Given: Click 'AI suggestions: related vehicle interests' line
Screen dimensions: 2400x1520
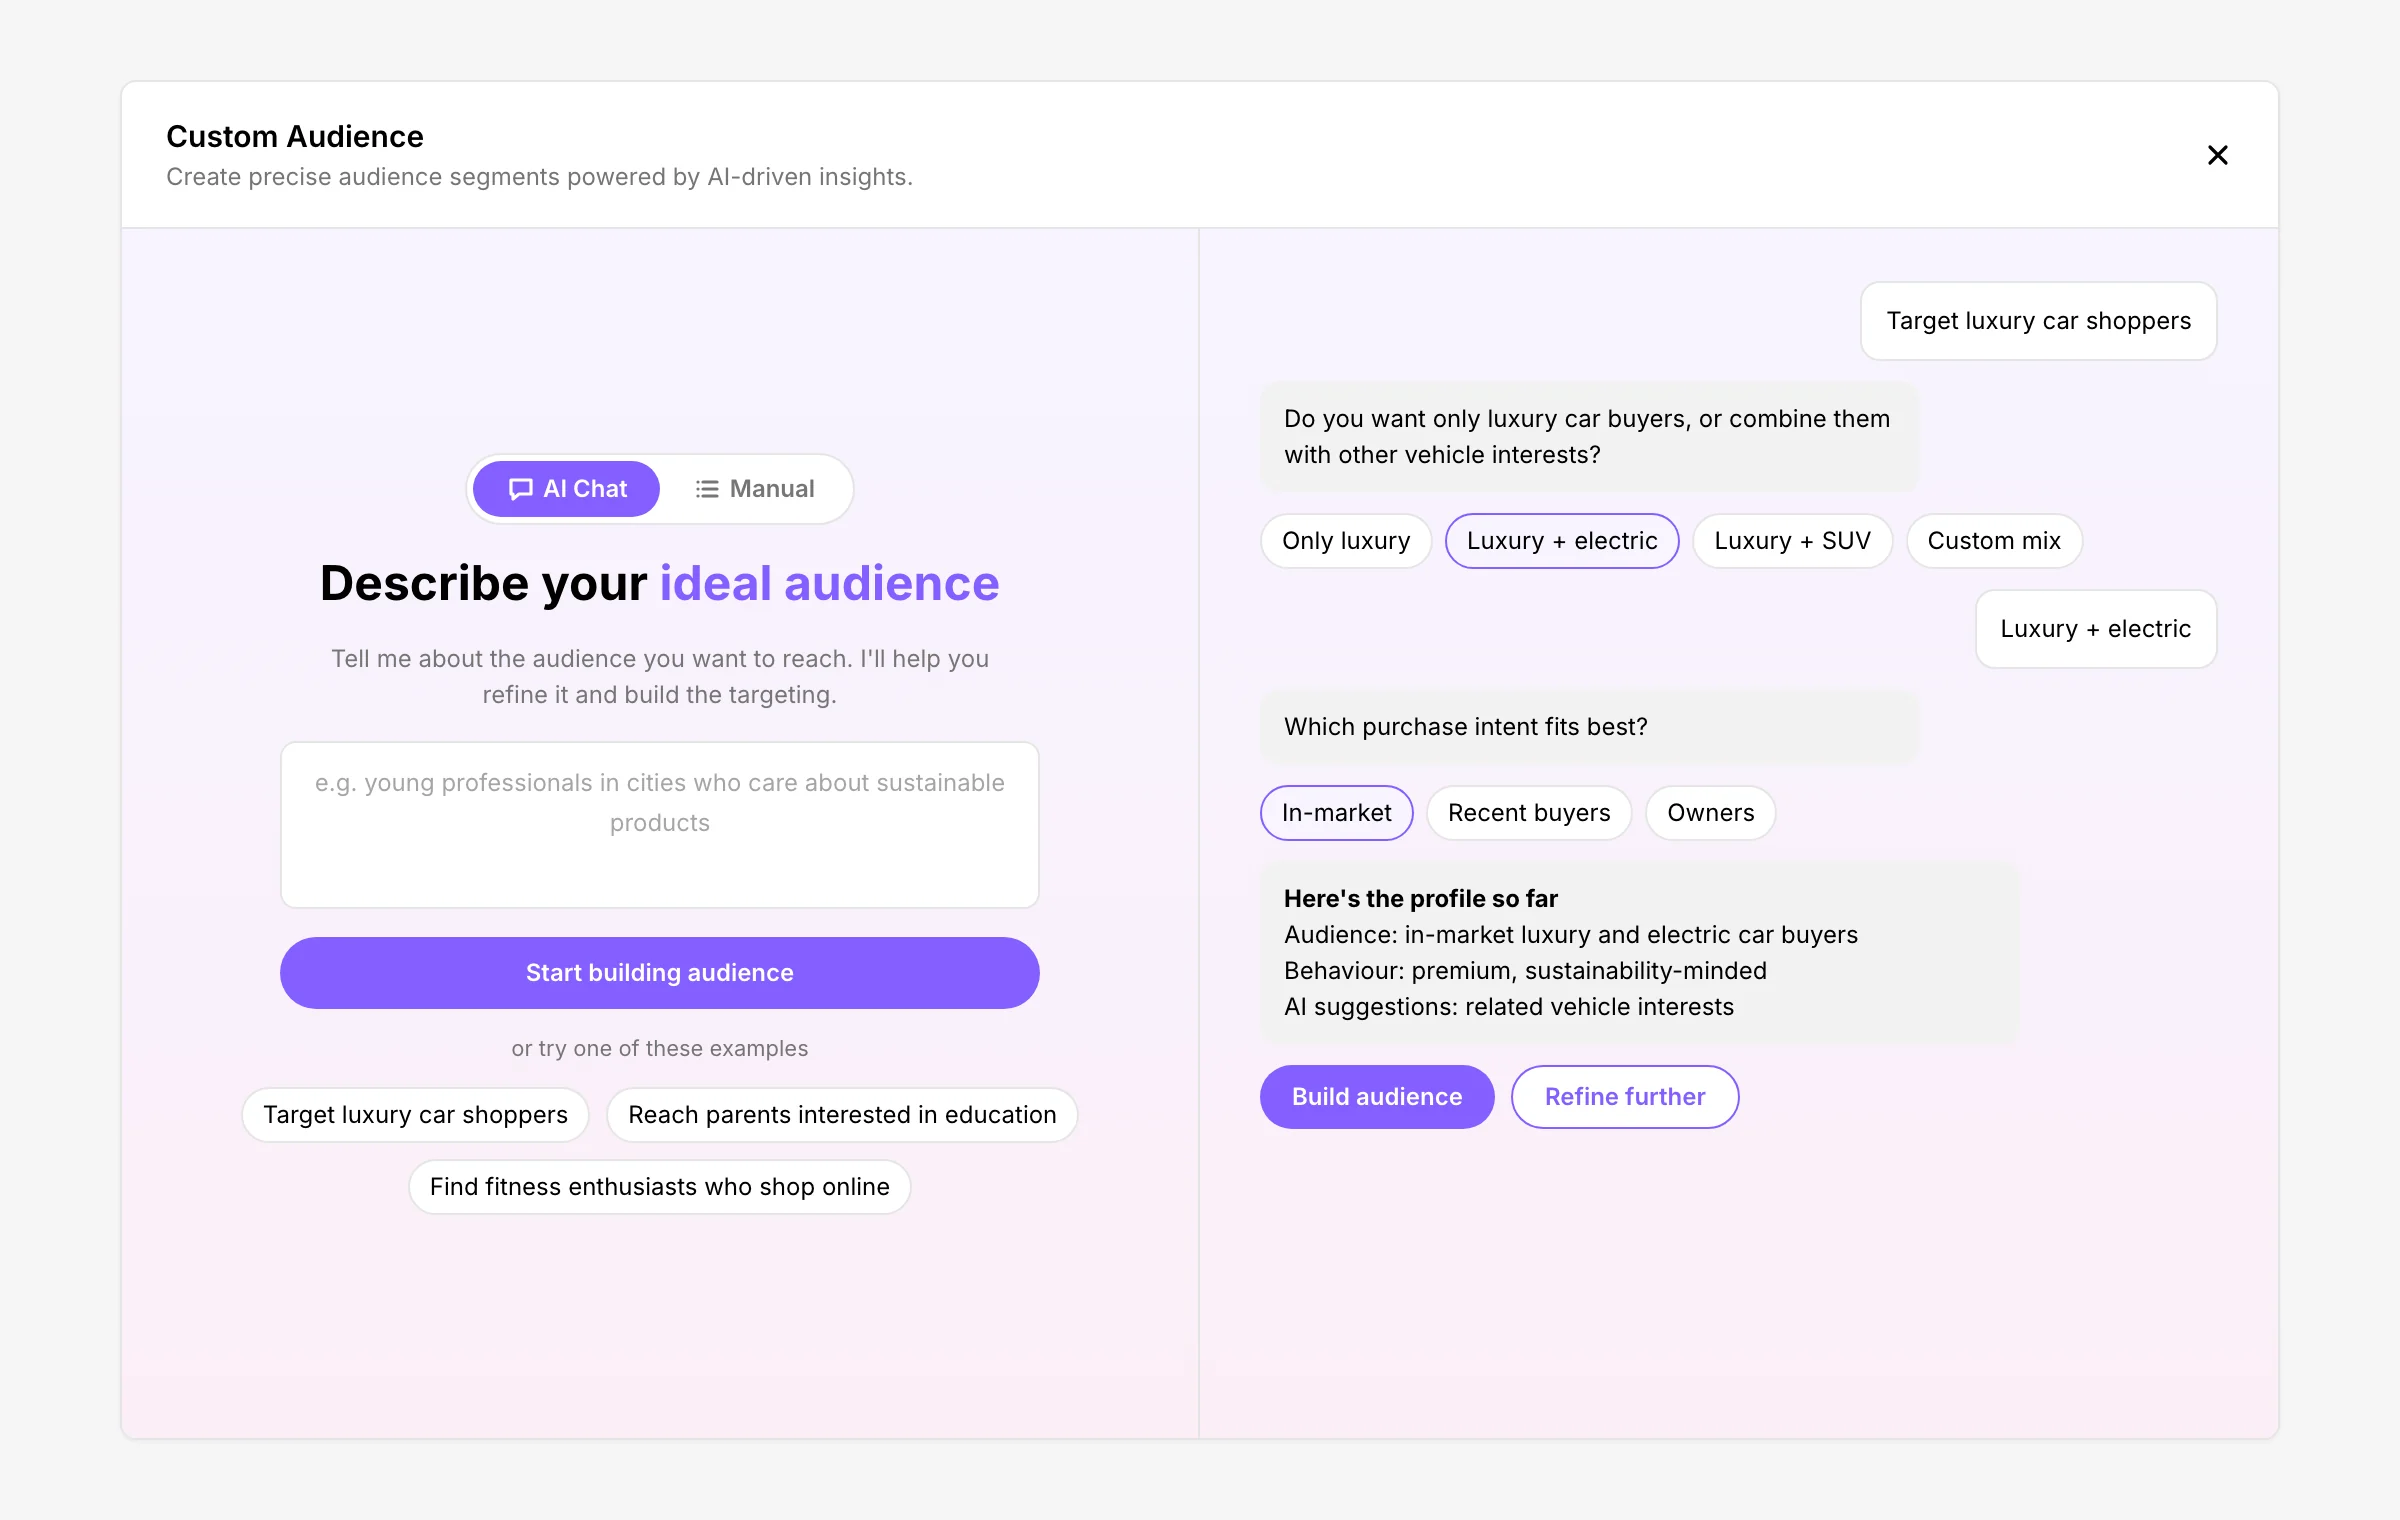Looking at the screenshot, I should point(1509,1007).
